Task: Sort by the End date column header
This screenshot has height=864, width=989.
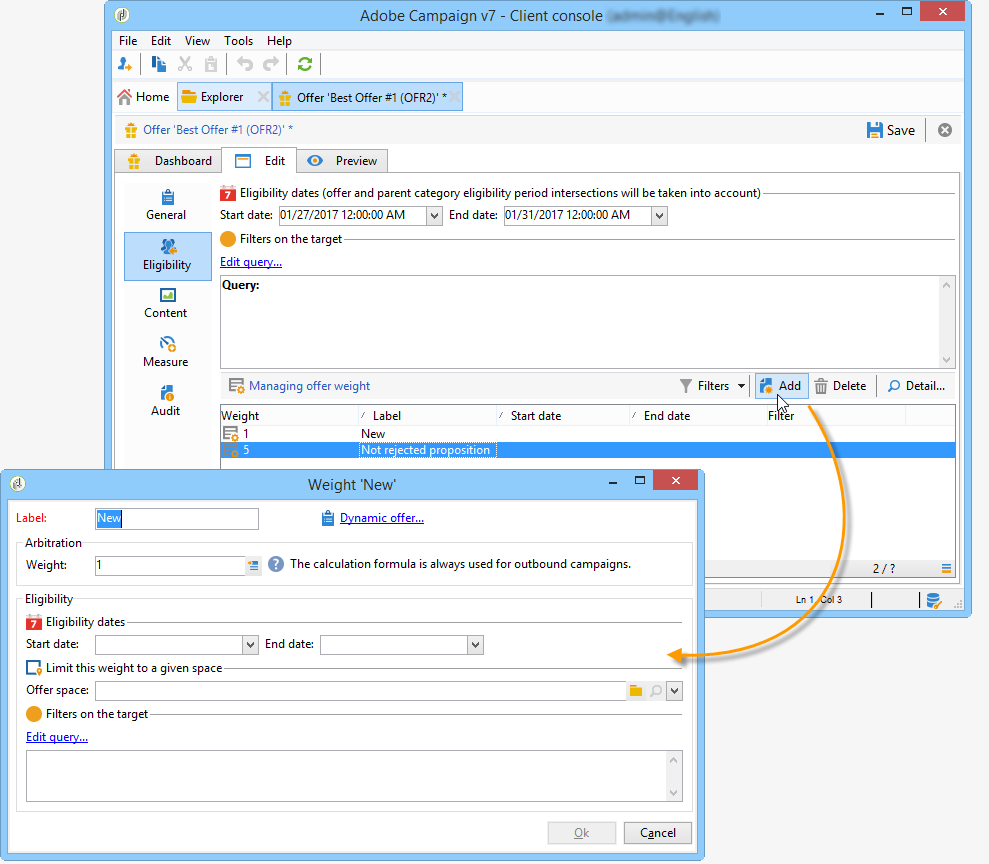Action: [x=698, y=416]
